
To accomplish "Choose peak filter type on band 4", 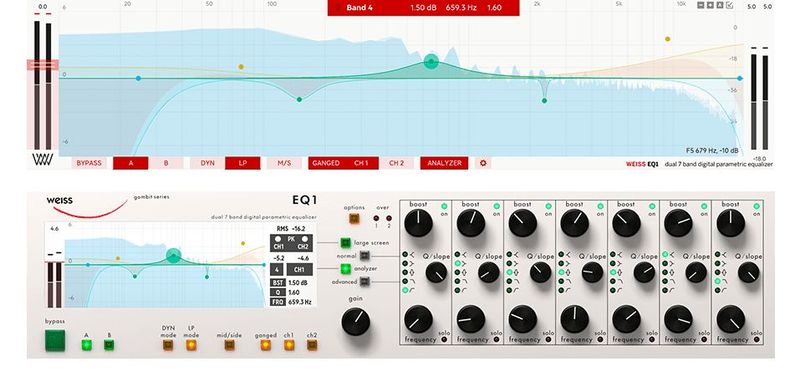I will click(x=561, y=273).
